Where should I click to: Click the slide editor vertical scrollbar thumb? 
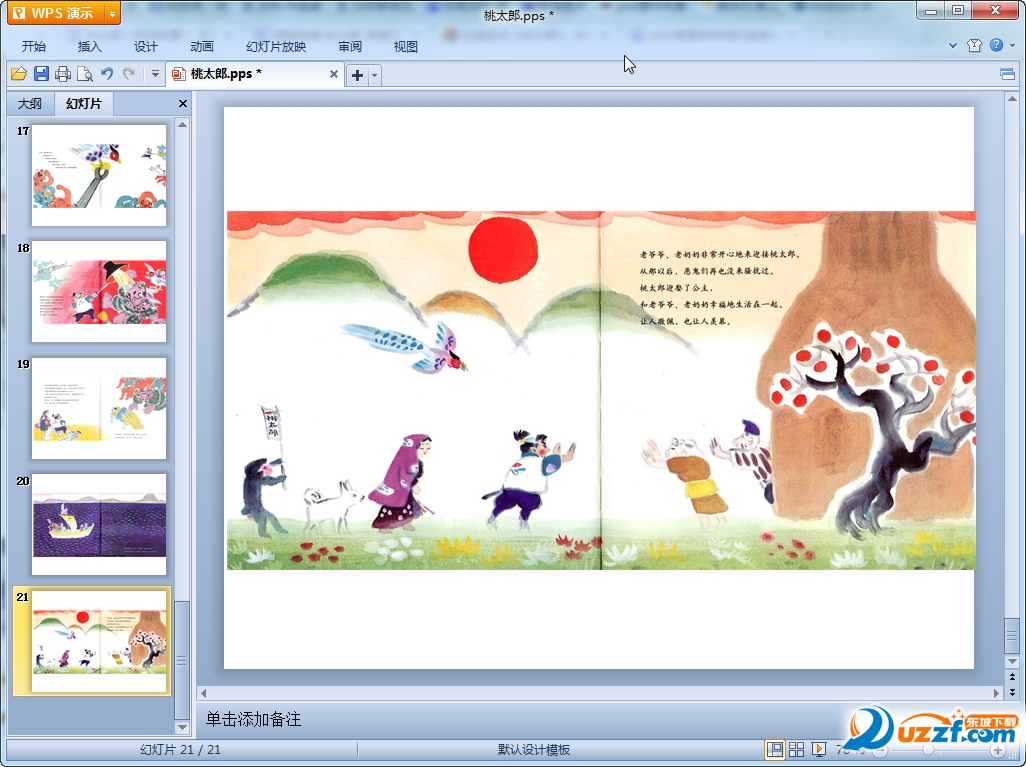pos(1012,635)
